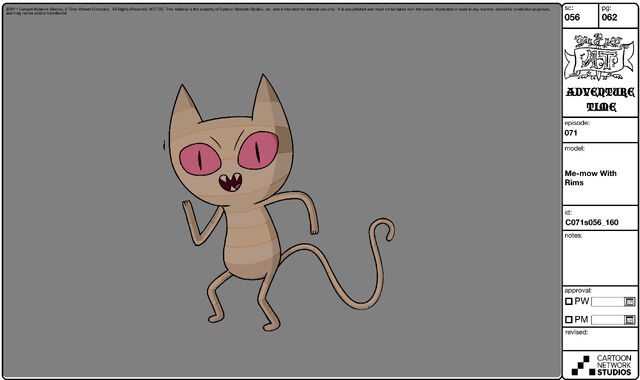Click the page number 062 field
Image resolution: width=640 pixels, height=380 pixels.
click(618, 16)
